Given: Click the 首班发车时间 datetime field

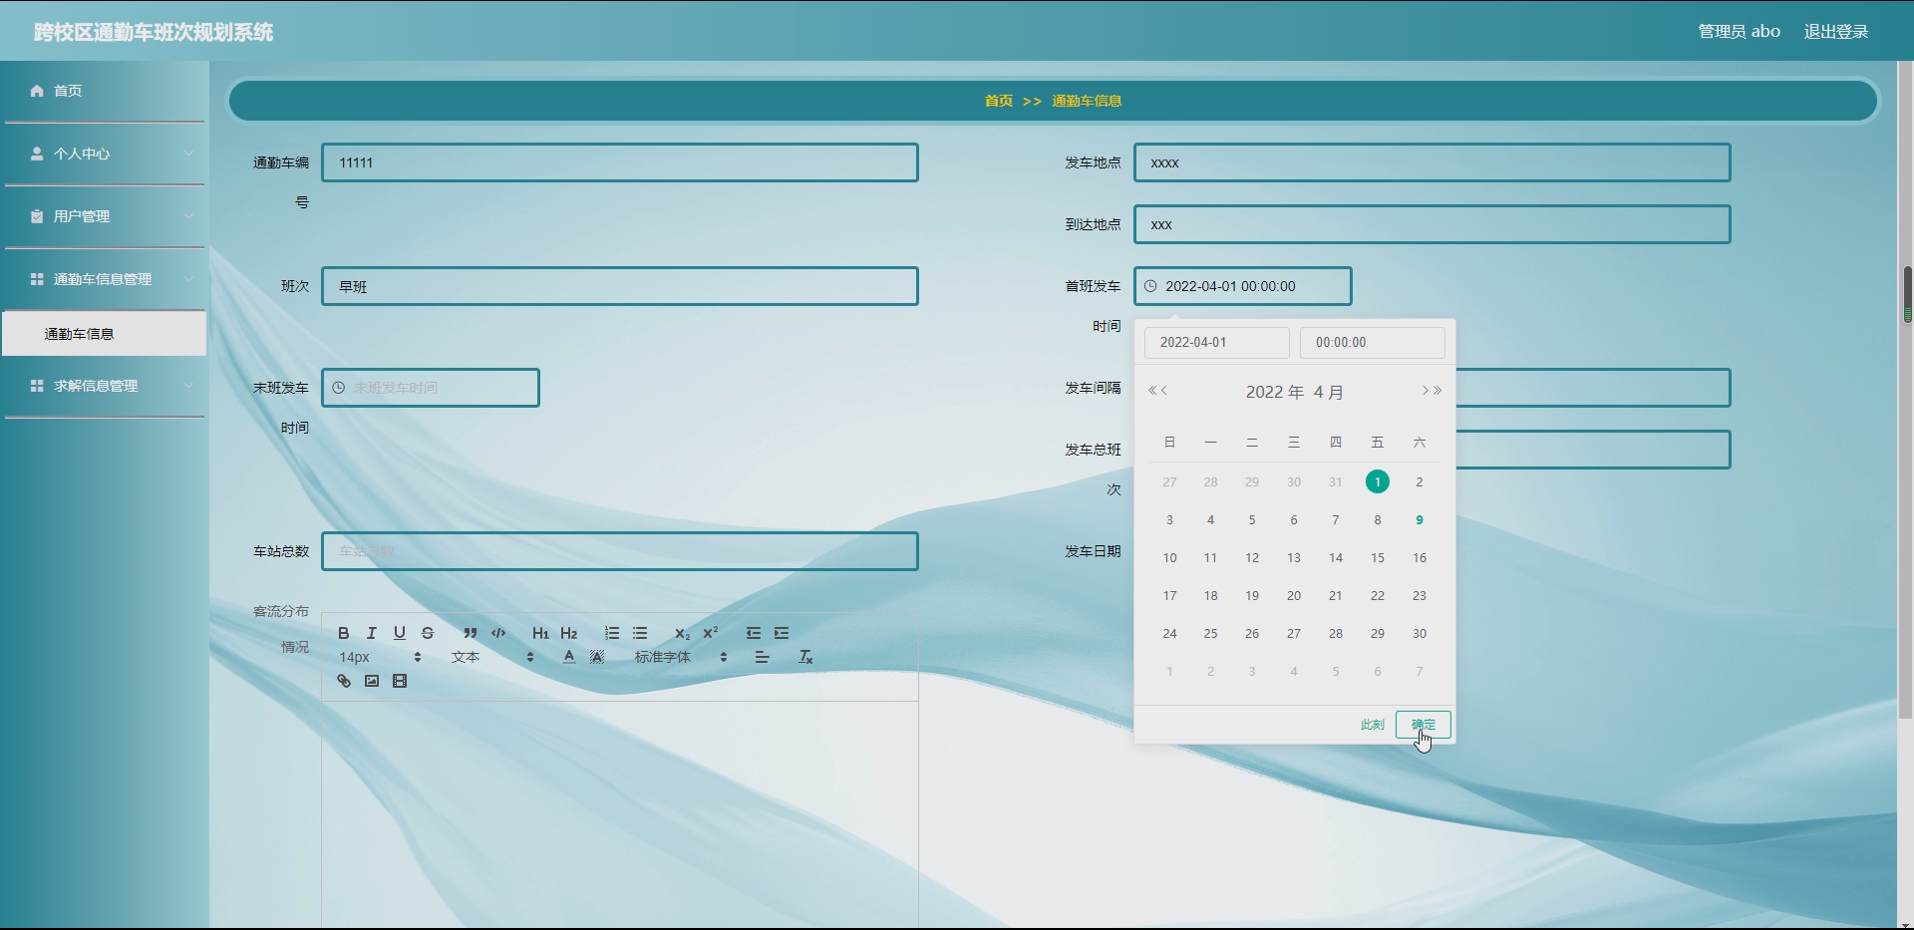Looking at the screenshot, I should (x=1243, y=286).
